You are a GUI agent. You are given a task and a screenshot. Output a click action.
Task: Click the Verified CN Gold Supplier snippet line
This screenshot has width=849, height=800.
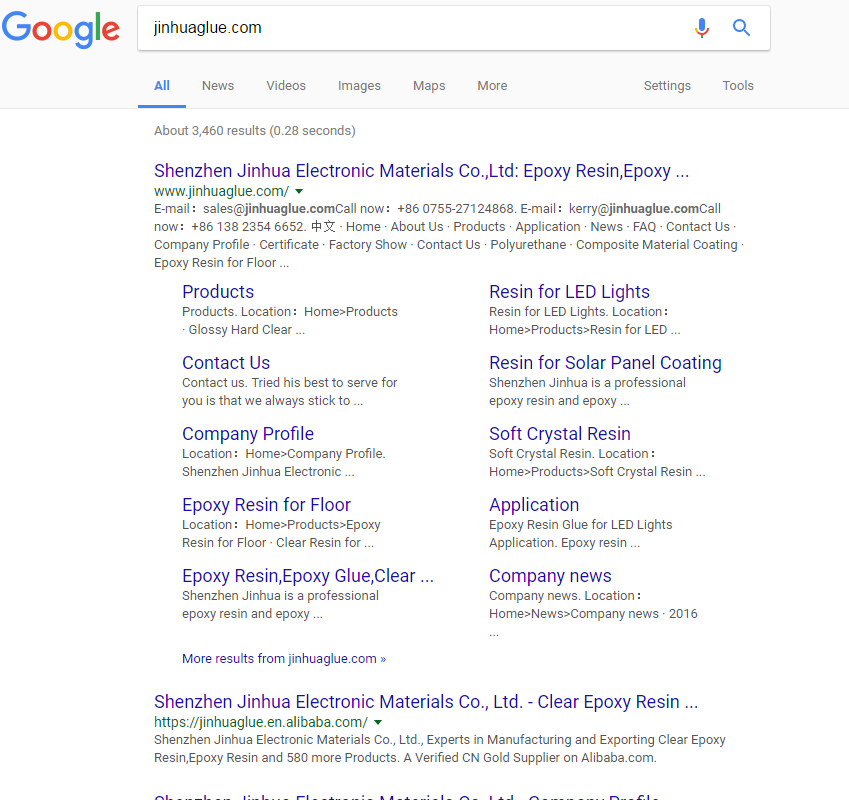(405, 757)
